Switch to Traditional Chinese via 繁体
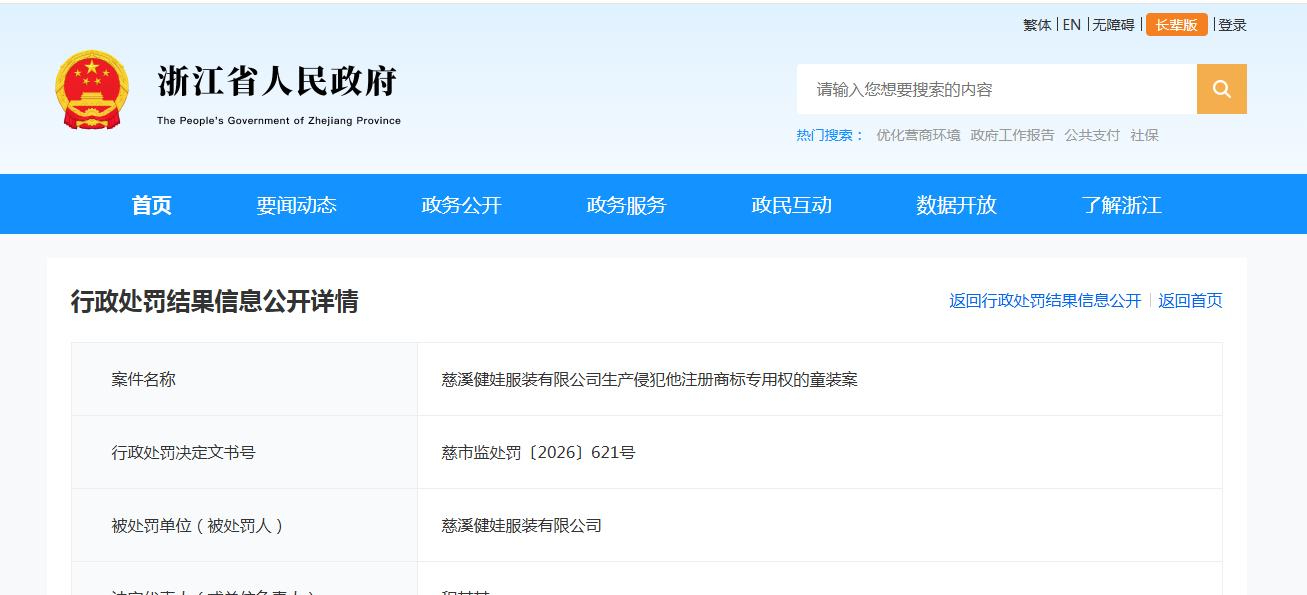 [x=1037, y=25]
